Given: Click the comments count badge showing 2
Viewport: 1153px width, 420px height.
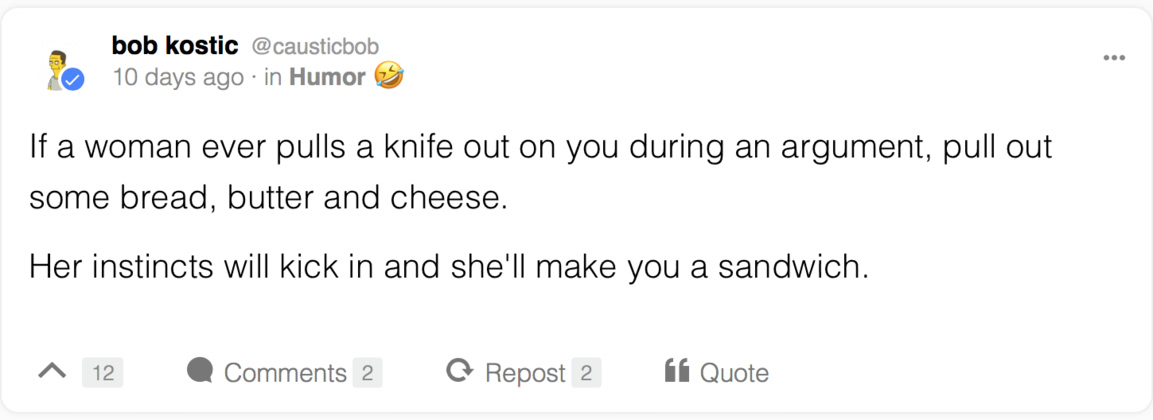Looking at the screenshot, I should 367,373.
